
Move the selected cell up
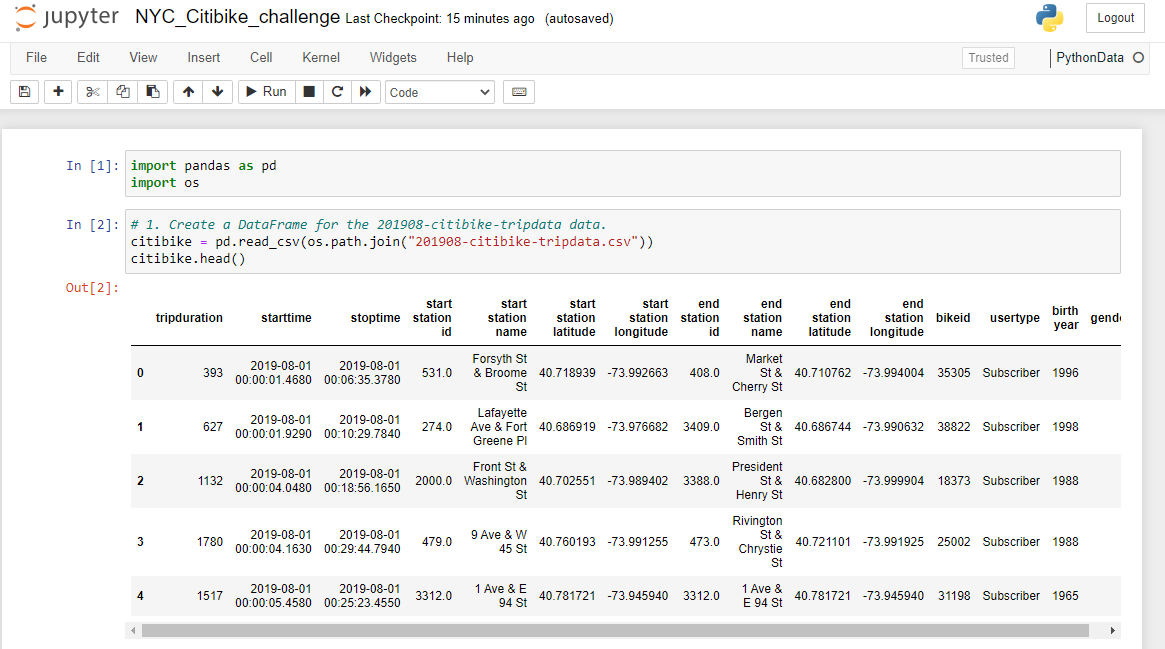tap(187, 91)
